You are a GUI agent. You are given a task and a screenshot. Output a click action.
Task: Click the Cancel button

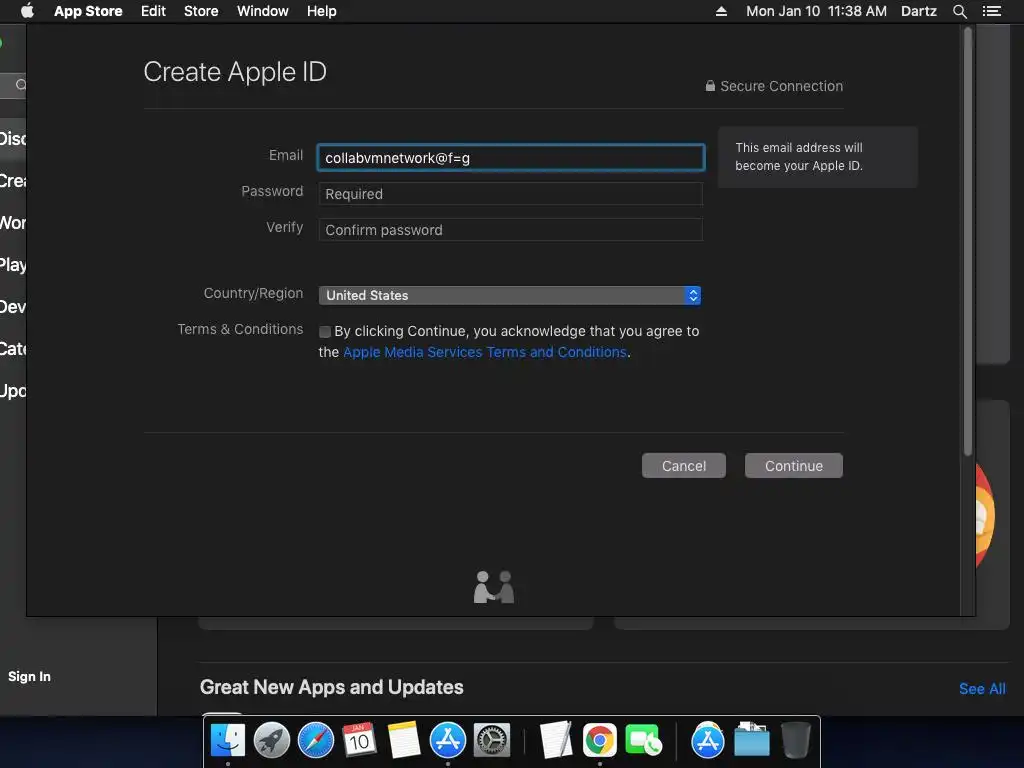(x=684, y=466)
